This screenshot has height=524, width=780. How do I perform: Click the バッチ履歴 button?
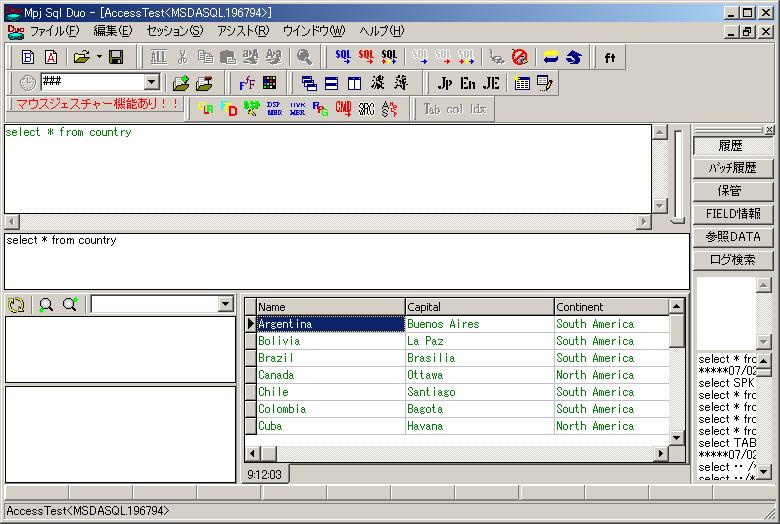click(733, 168)
